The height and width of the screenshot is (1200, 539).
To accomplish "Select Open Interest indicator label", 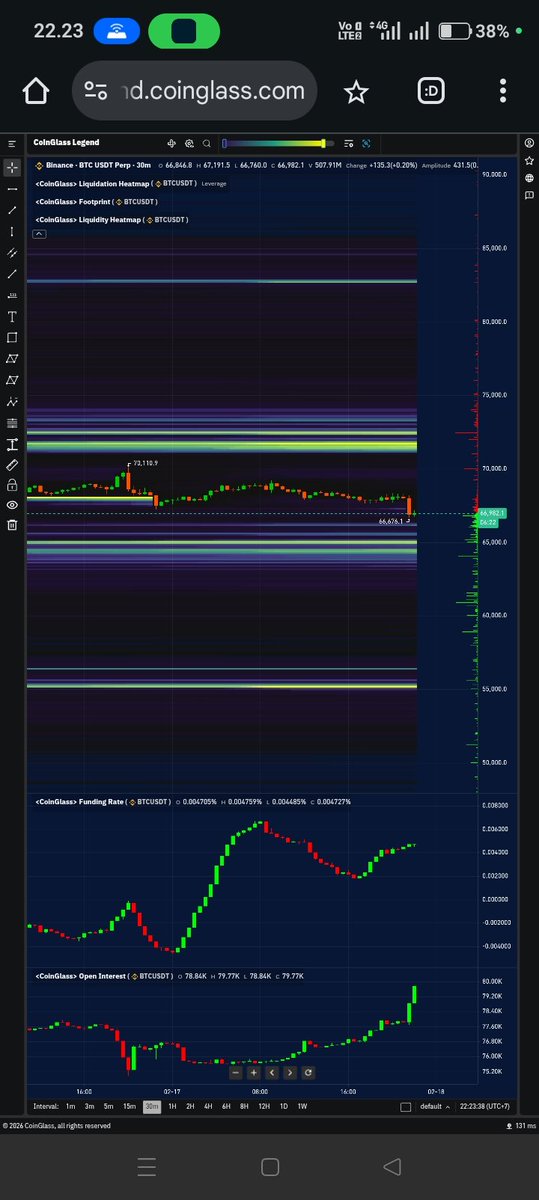I will pos(81,974).
